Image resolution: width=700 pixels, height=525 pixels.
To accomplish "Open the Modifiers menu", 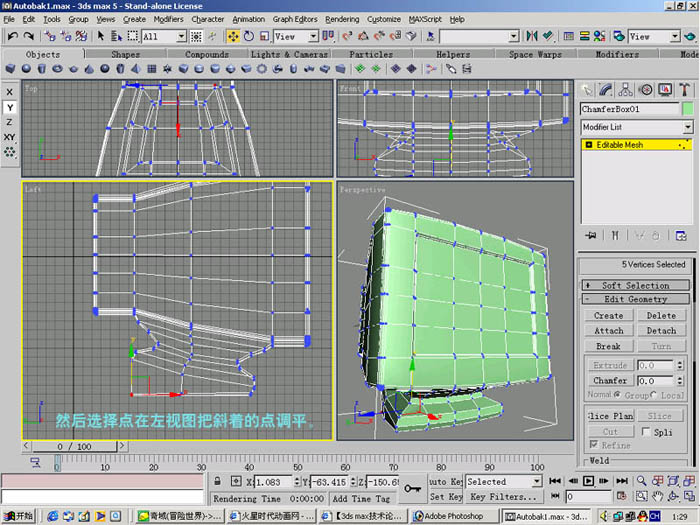I will click(168, 19).
